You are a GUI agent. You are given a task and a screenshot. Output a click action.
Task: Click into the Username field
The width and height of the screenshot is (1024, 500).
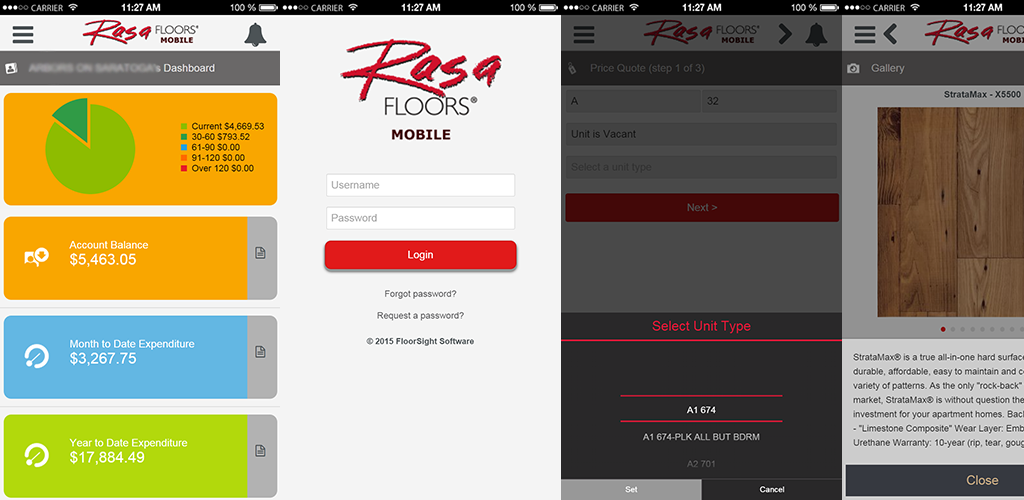(x=421, y=185)
